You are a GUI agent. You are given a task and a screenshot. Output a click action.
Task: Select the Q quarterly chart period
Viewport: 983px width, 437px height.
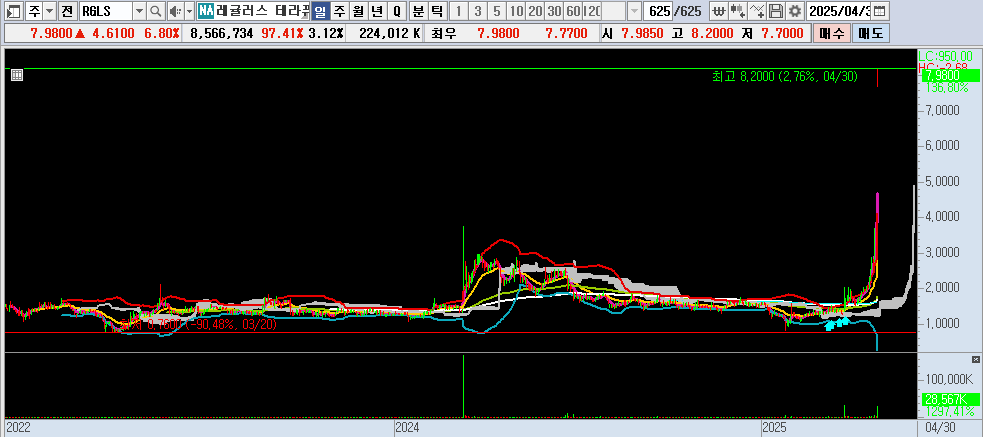pos(396,11)
